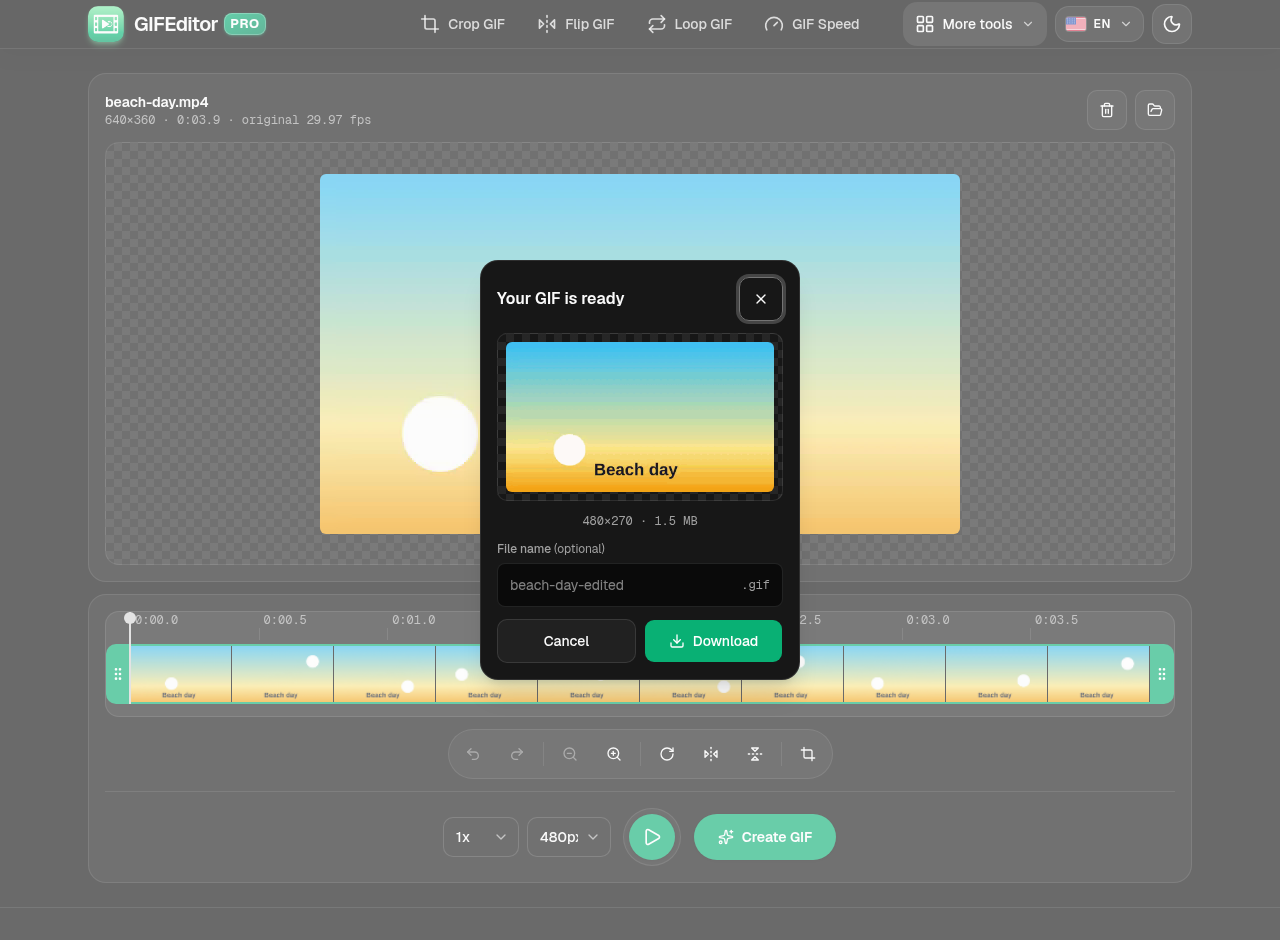Open the Crop GIF tool
This screenshot has width=1280, height=940.
point(463,24)
